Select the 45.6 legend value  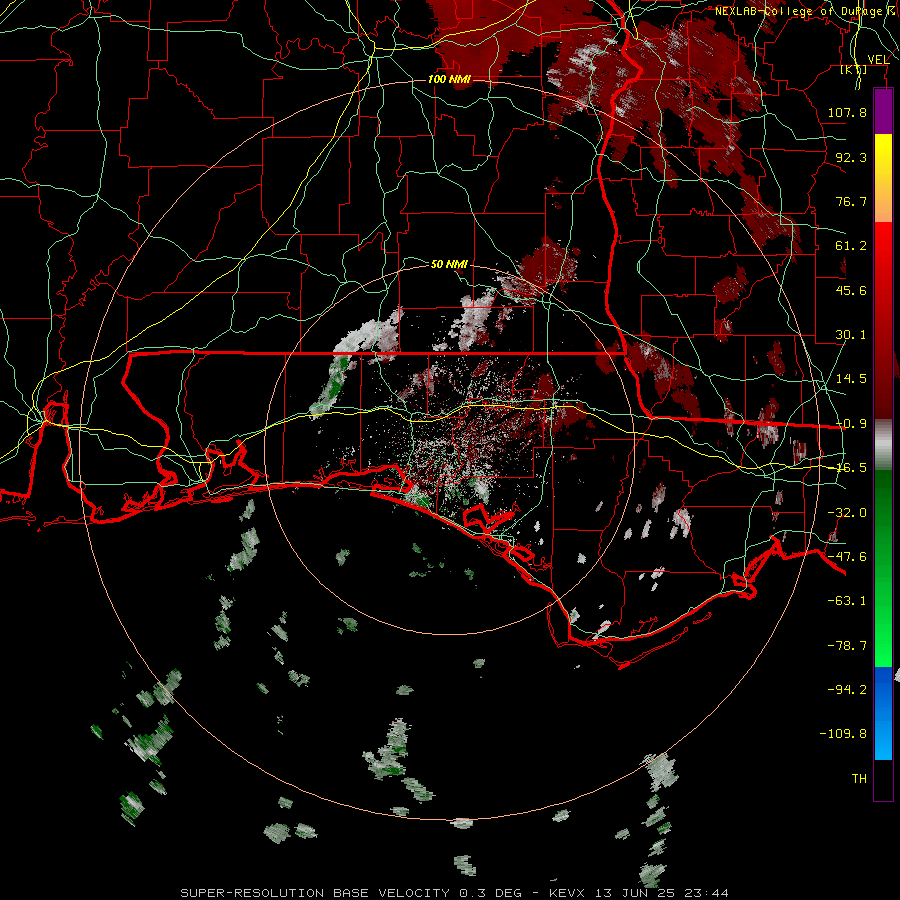point(851,290)
